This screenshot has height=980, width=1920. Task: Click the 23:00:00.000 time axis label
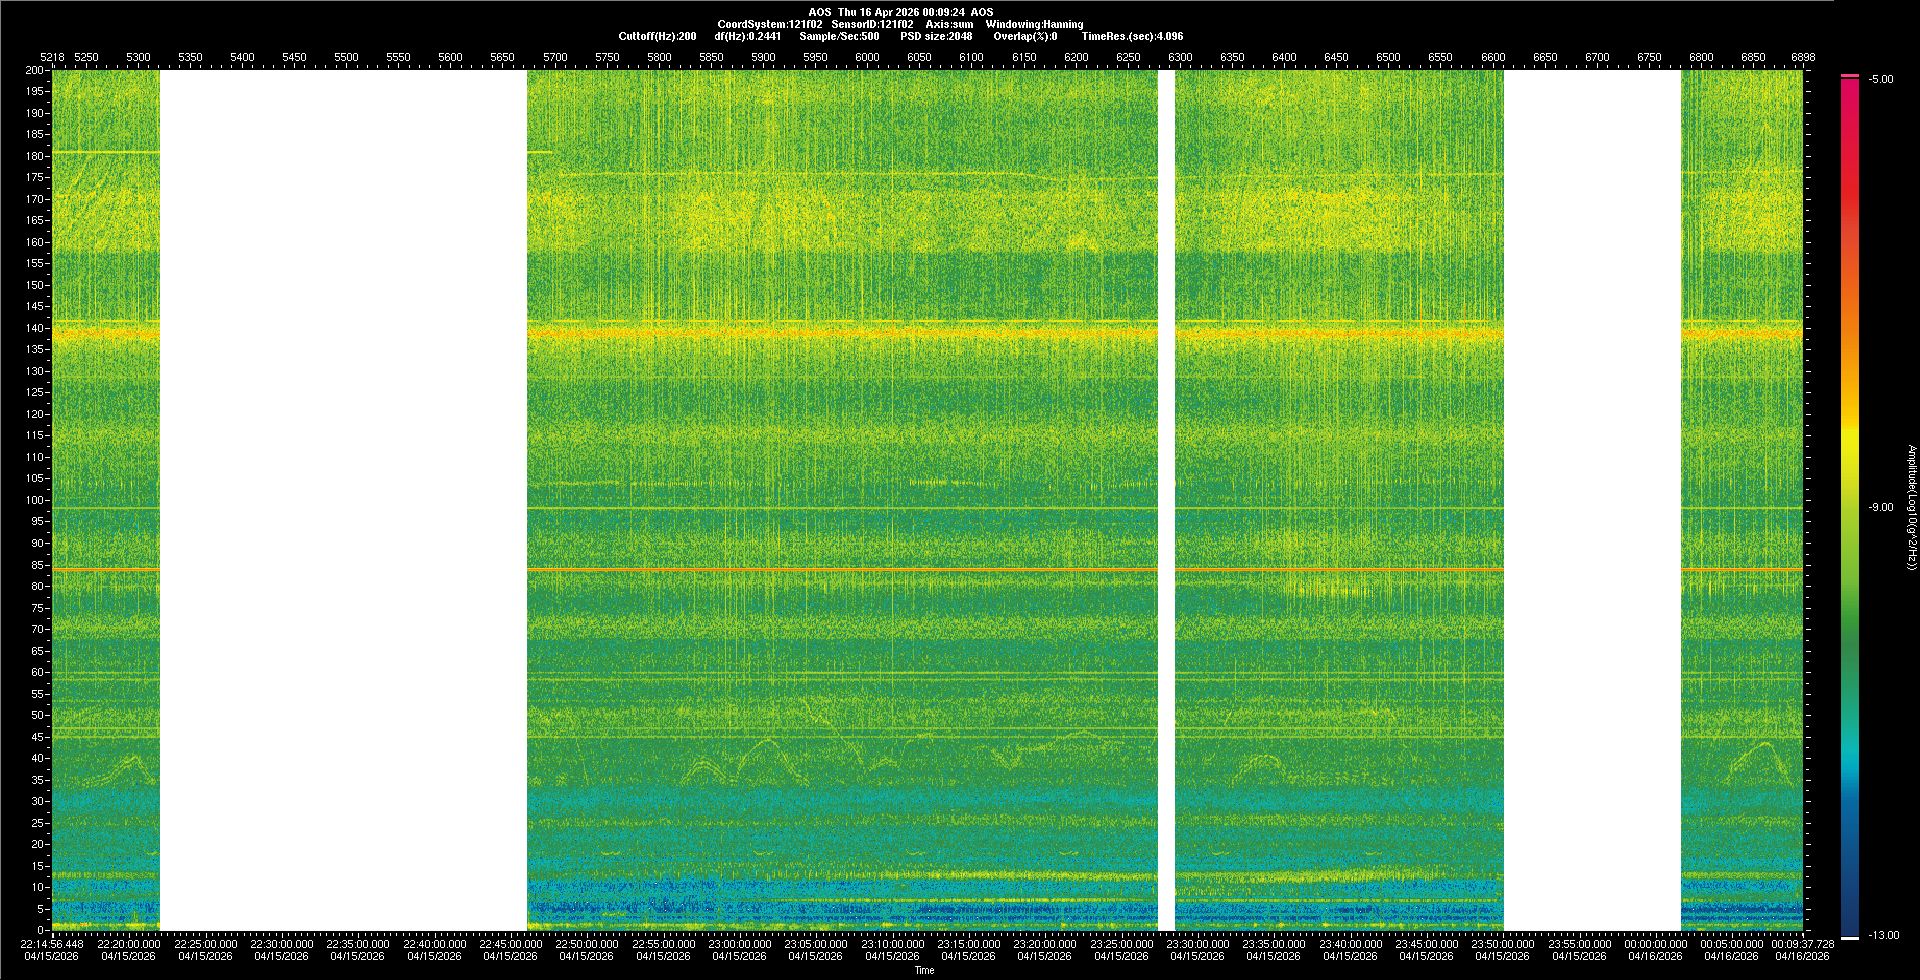tap(740, 944)
